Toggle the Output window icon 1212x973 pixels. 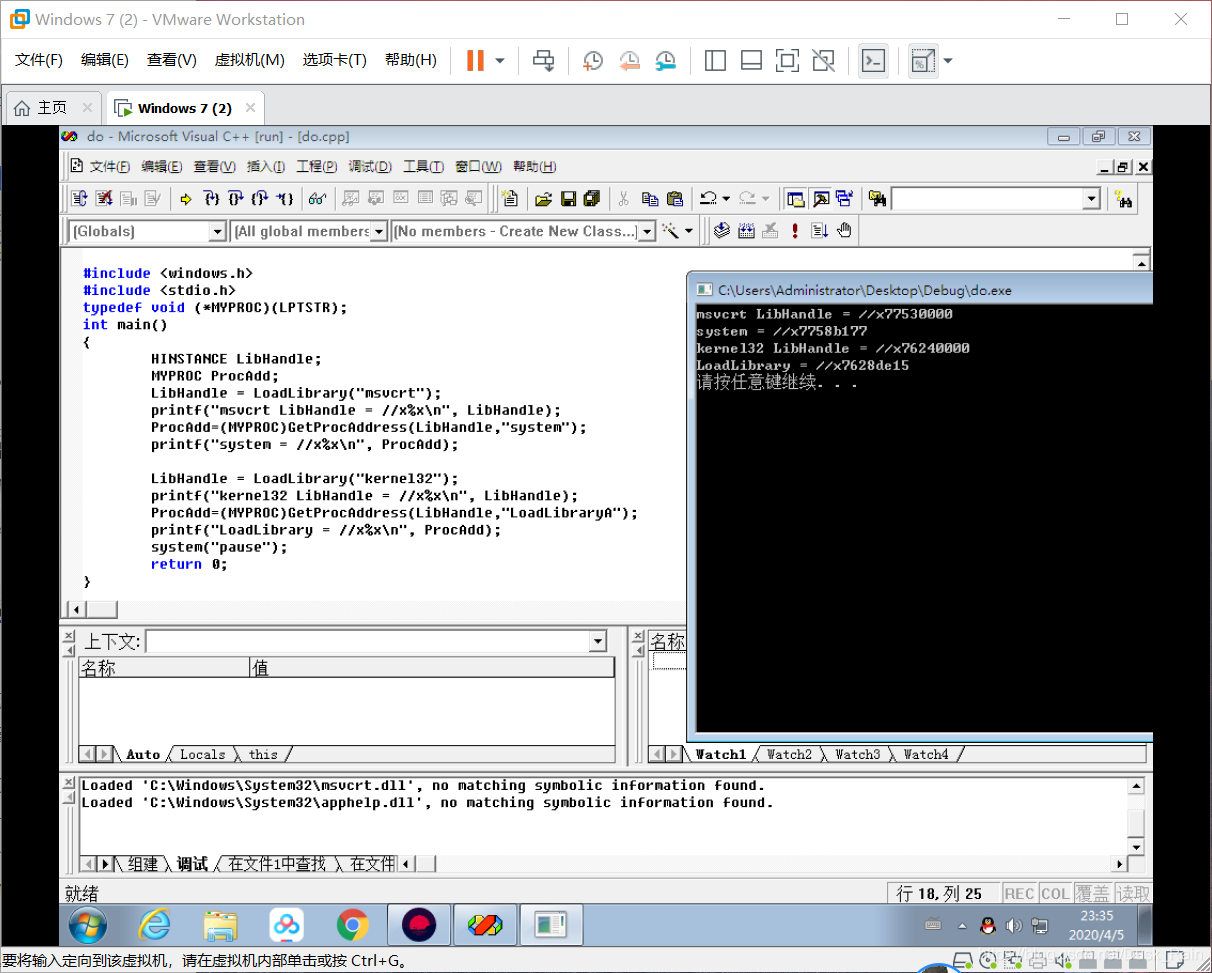coord(821,199)
